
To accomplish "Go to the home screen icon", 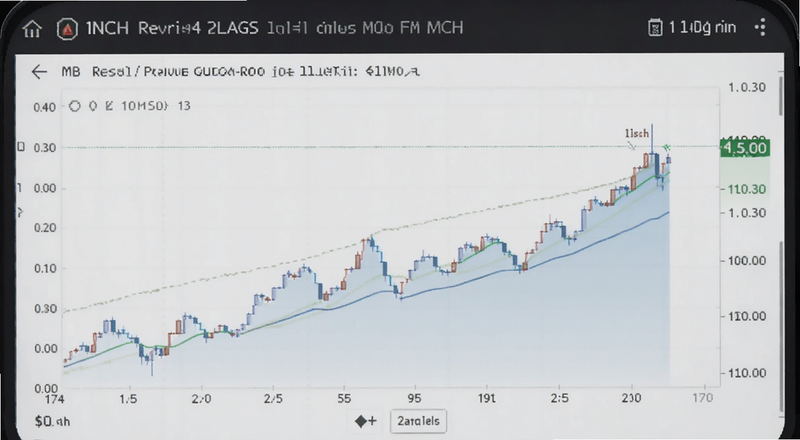I will coord(32,29).
